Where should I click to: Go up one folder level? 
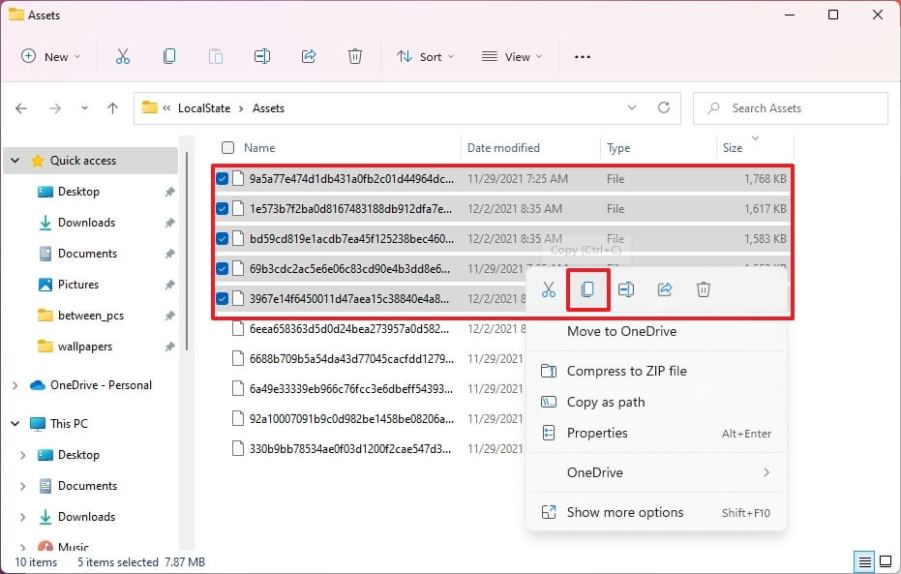point(113,108)
